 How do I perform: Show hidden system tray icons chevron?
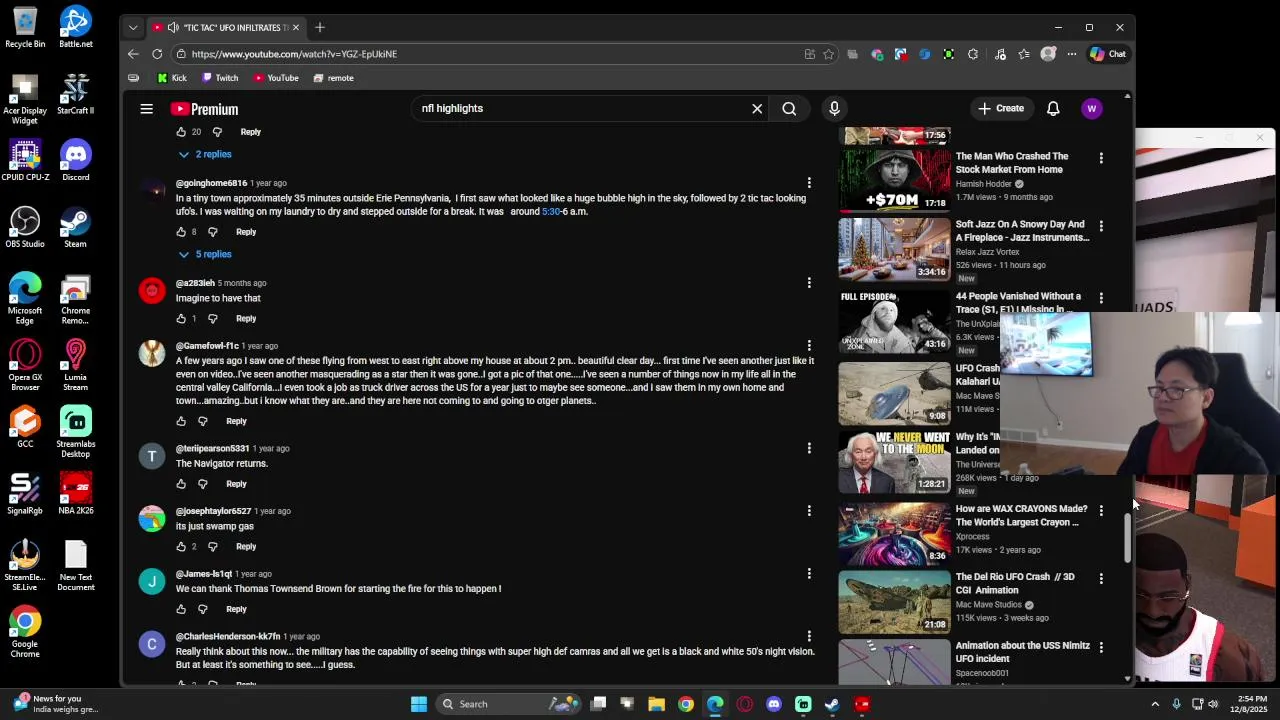click(x=1155, y=704)
